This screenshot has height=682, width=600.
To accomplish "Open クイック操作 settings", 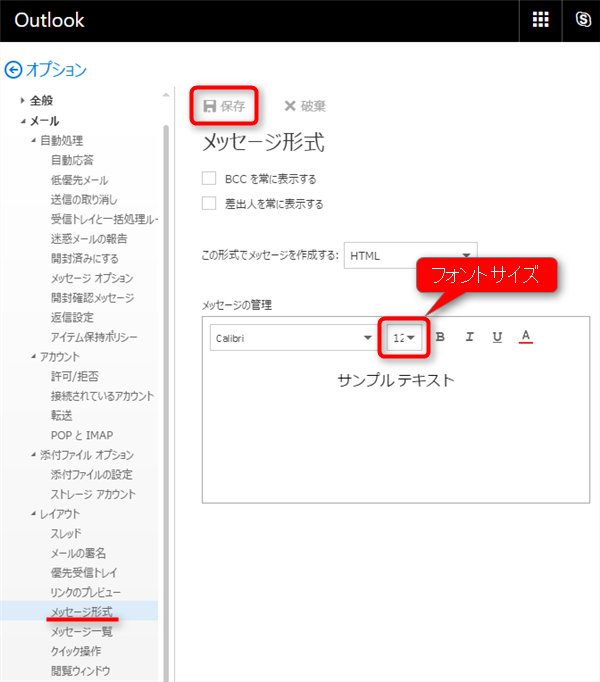I will coord(76,651).
